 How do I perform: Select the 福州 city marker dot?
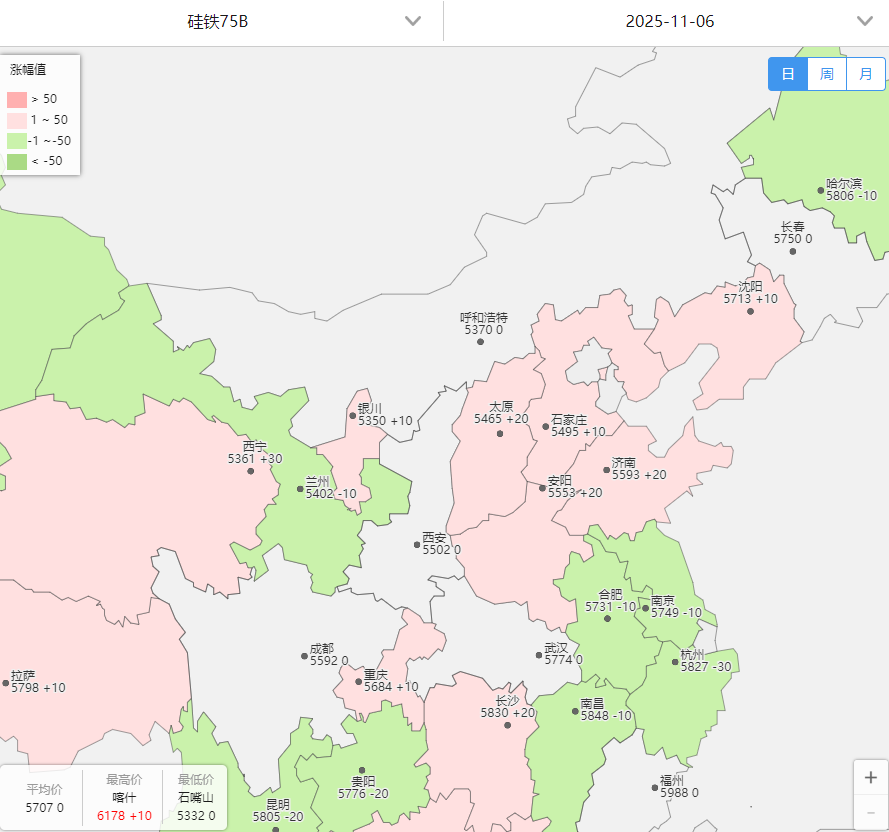point(655,788)
